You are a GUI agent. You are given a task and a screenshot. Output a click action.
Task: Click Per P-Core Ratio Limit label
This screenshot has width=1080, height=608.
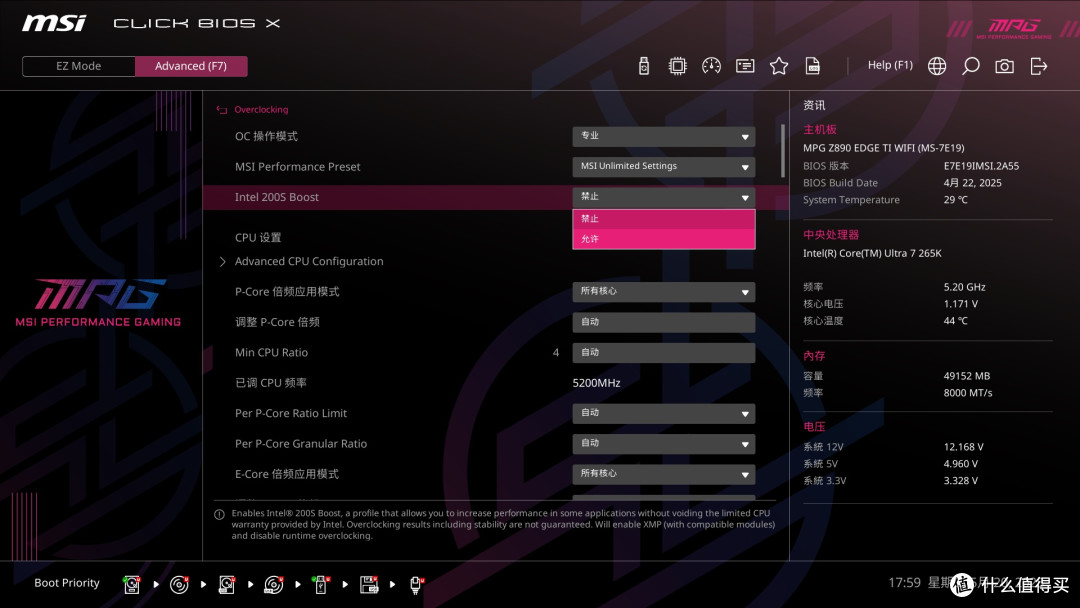pyautogui.click(x=291, y=413)
